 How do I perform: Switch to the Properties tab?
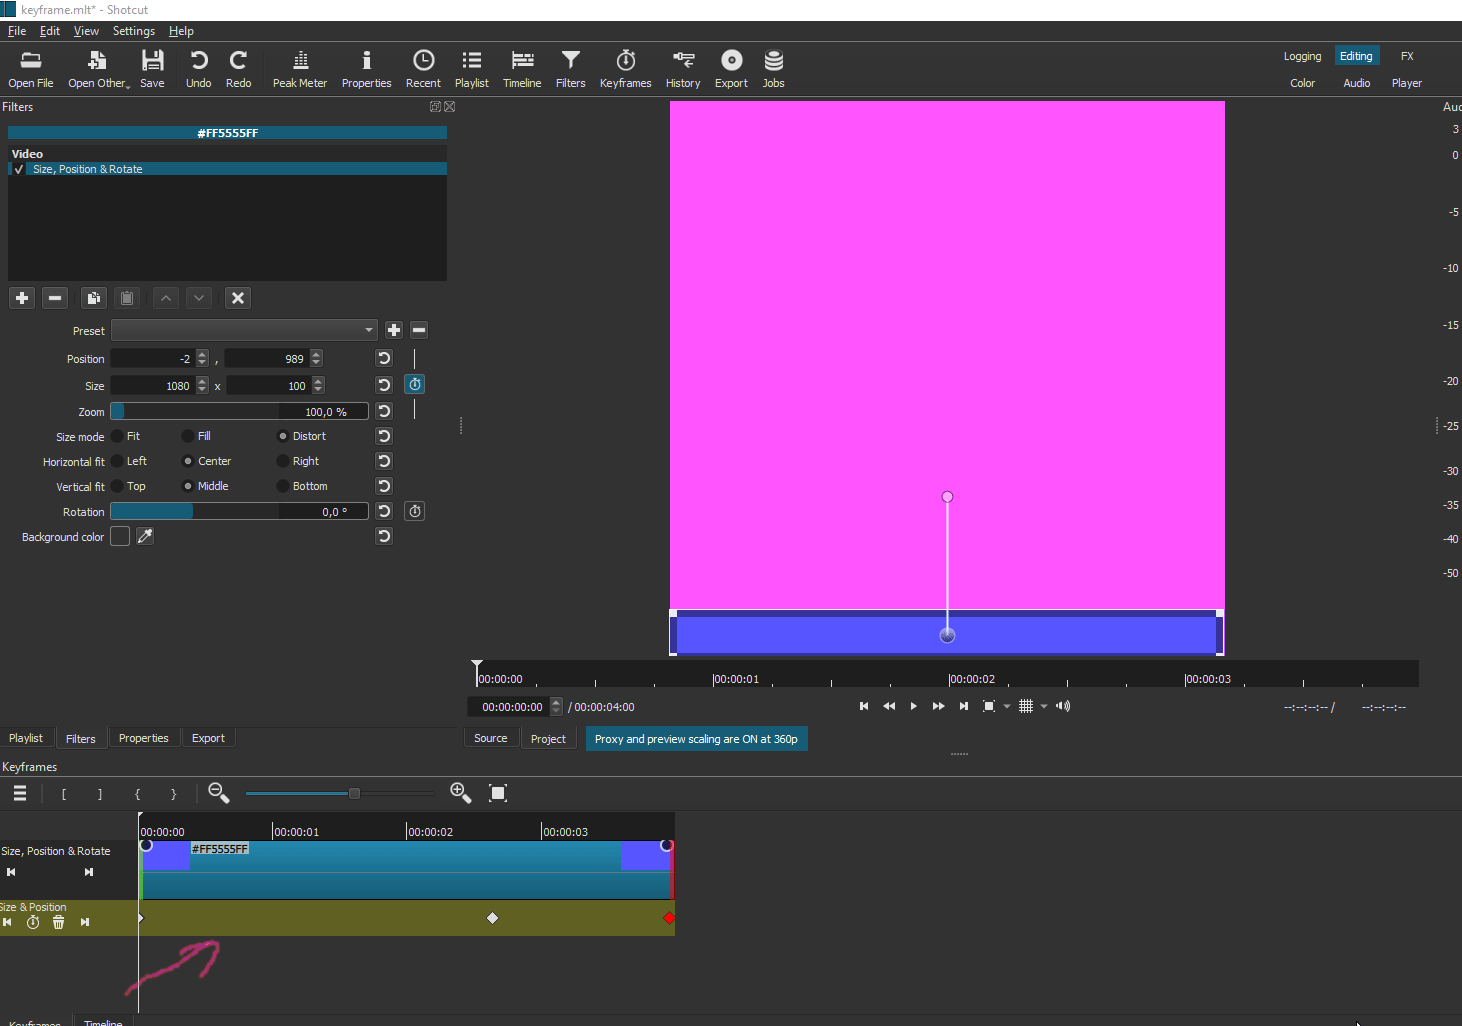(144, 738)
